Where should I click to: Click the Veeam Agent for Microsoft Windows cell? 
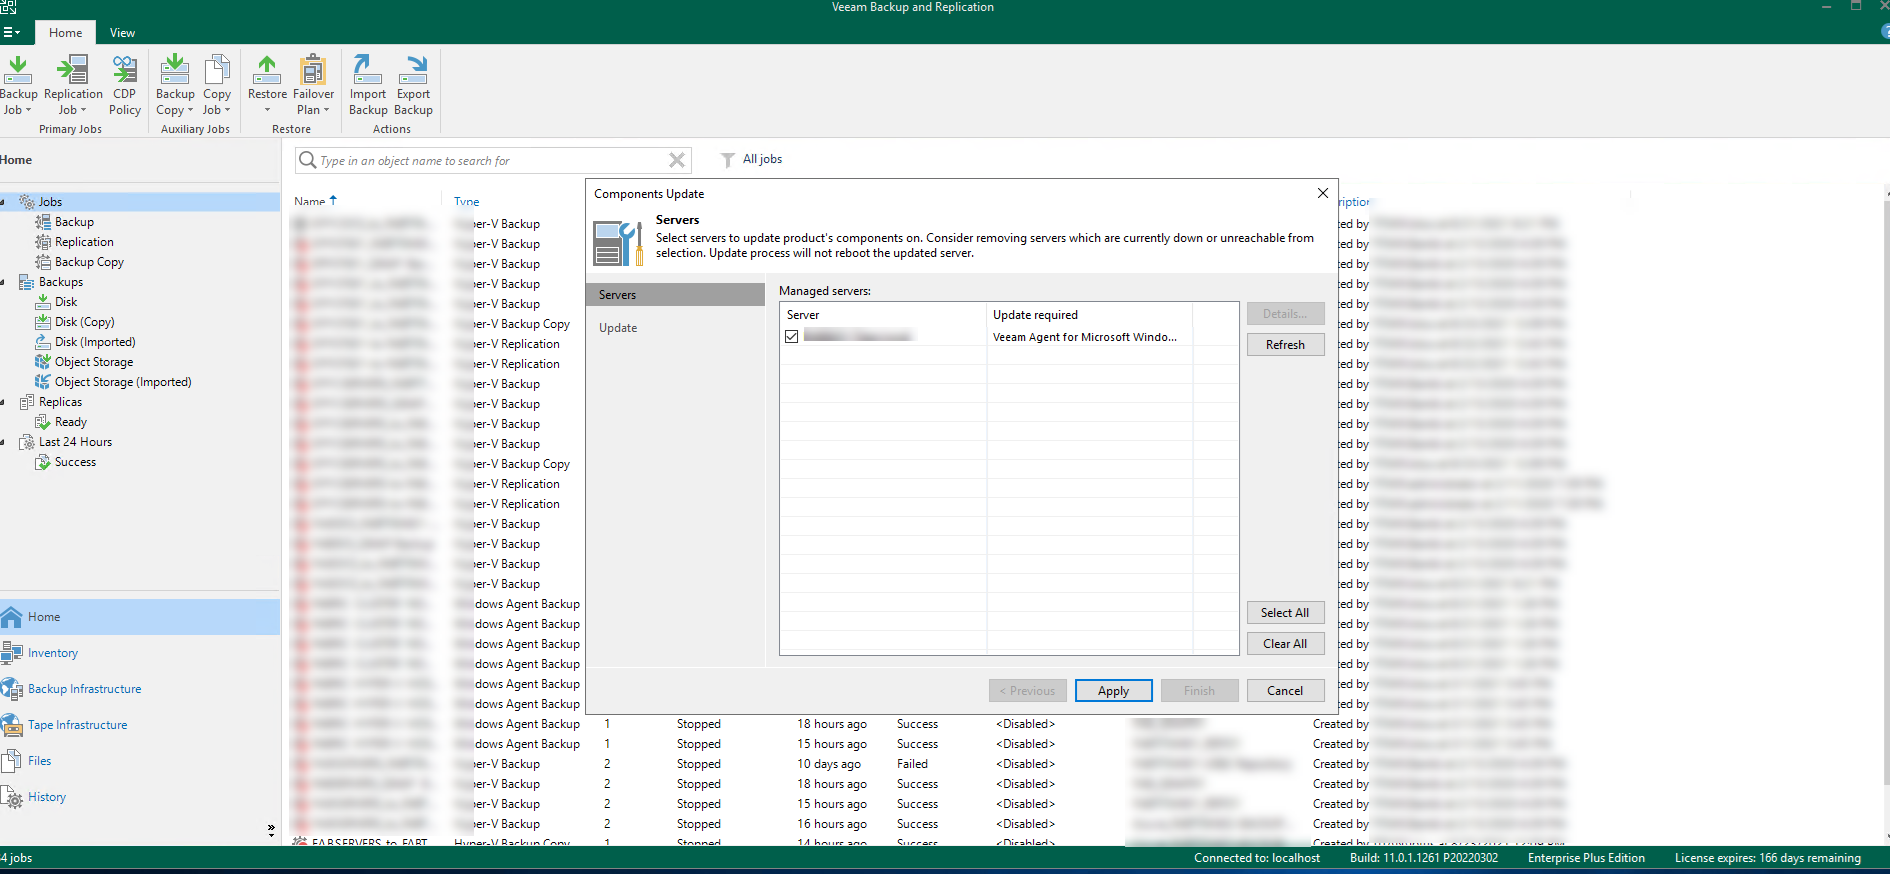[1085, 337]
